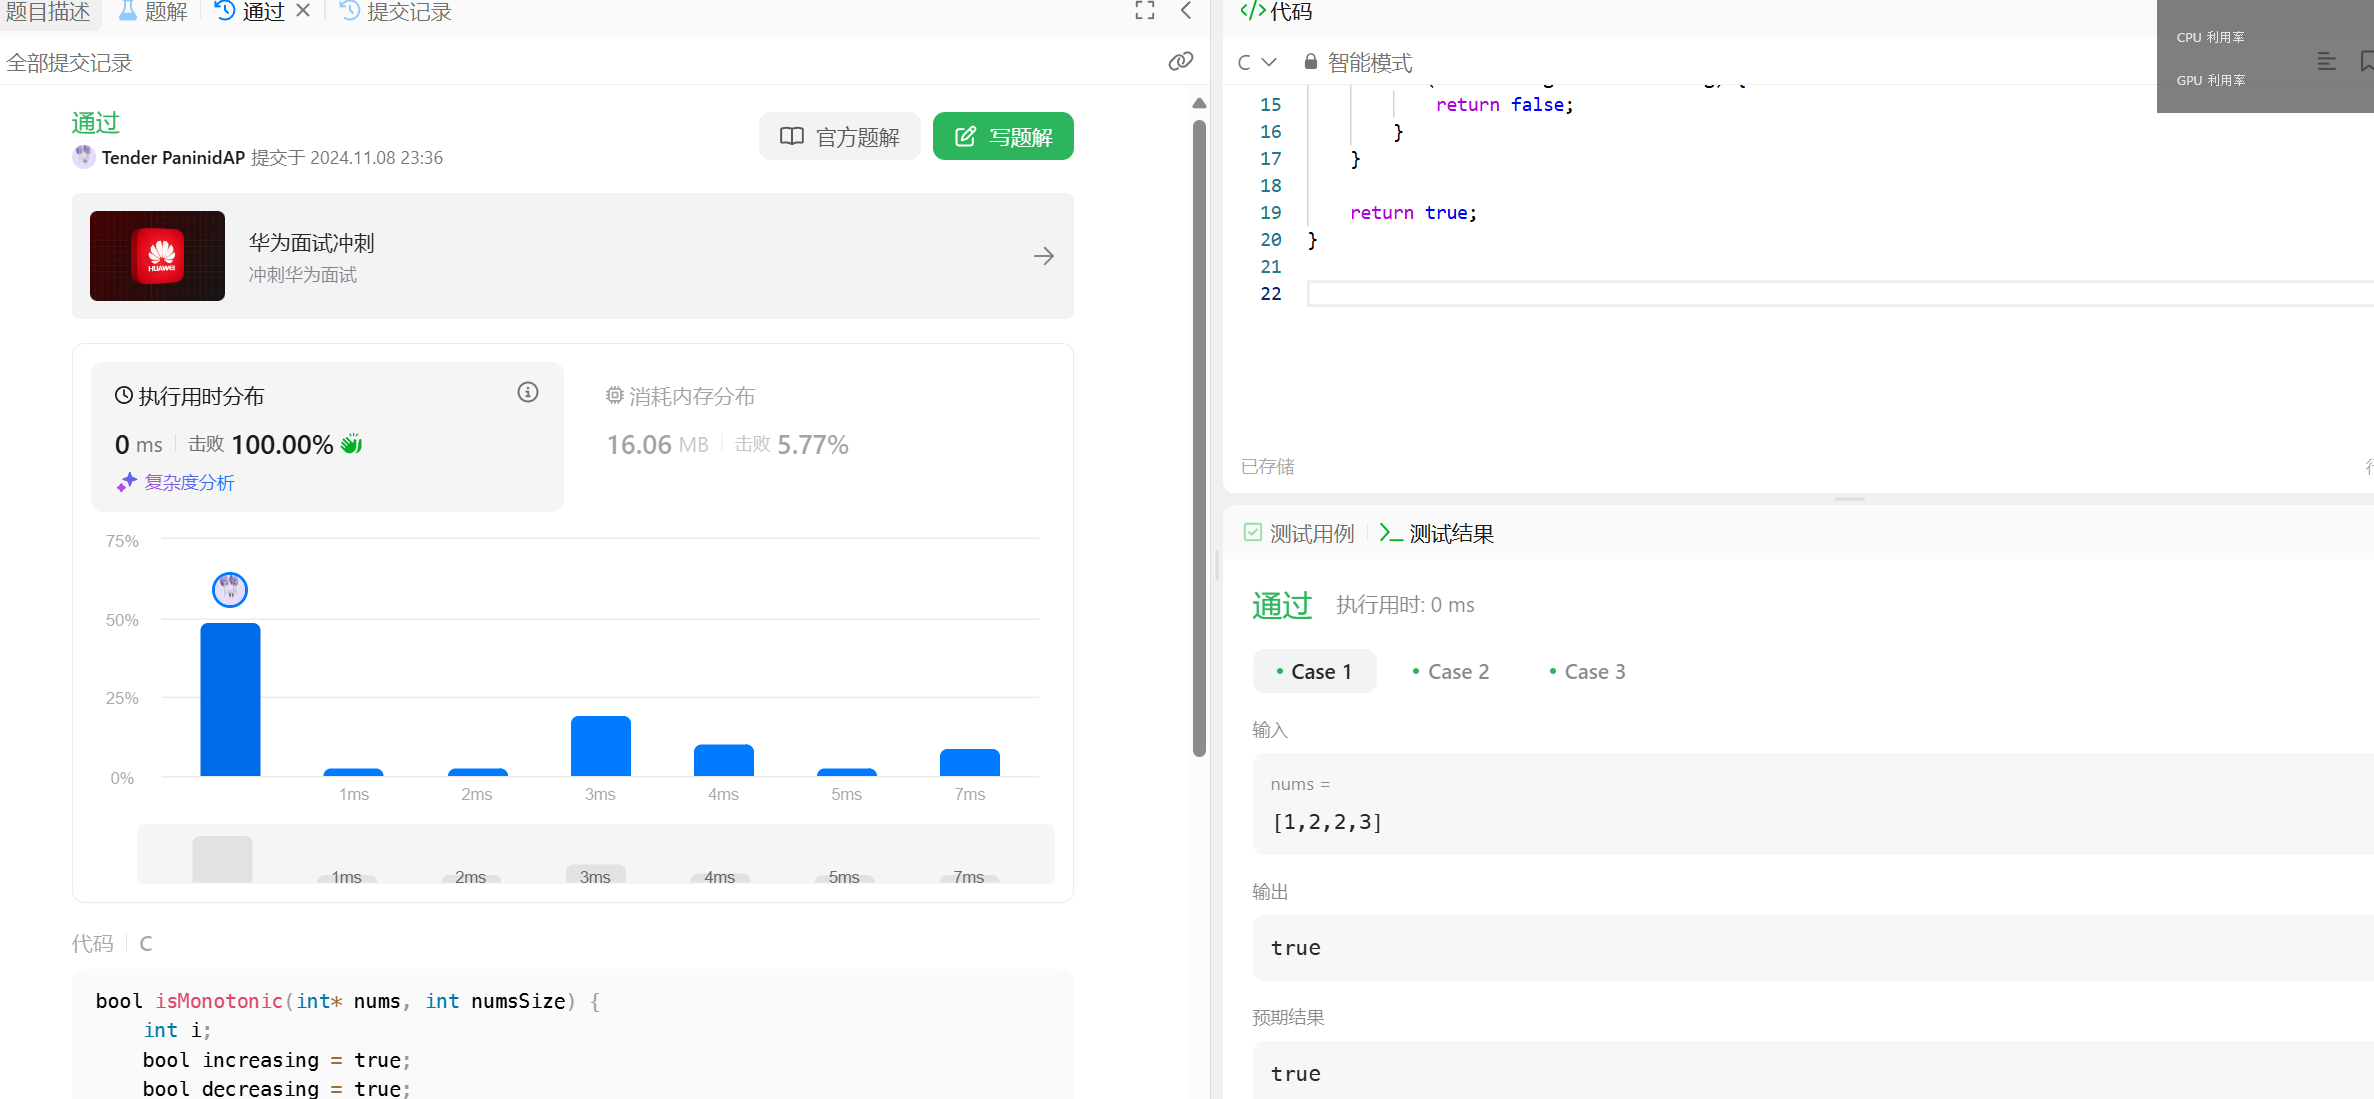
Task: Click nums input field value
Action: coord(1326,822)
